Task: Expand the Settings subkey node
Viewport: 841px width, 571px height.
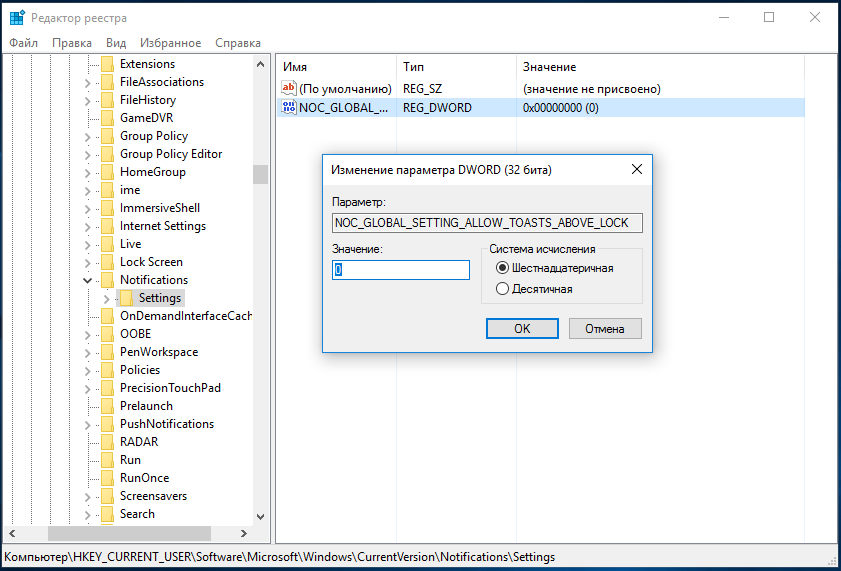Action: click(x=106, y=299)
